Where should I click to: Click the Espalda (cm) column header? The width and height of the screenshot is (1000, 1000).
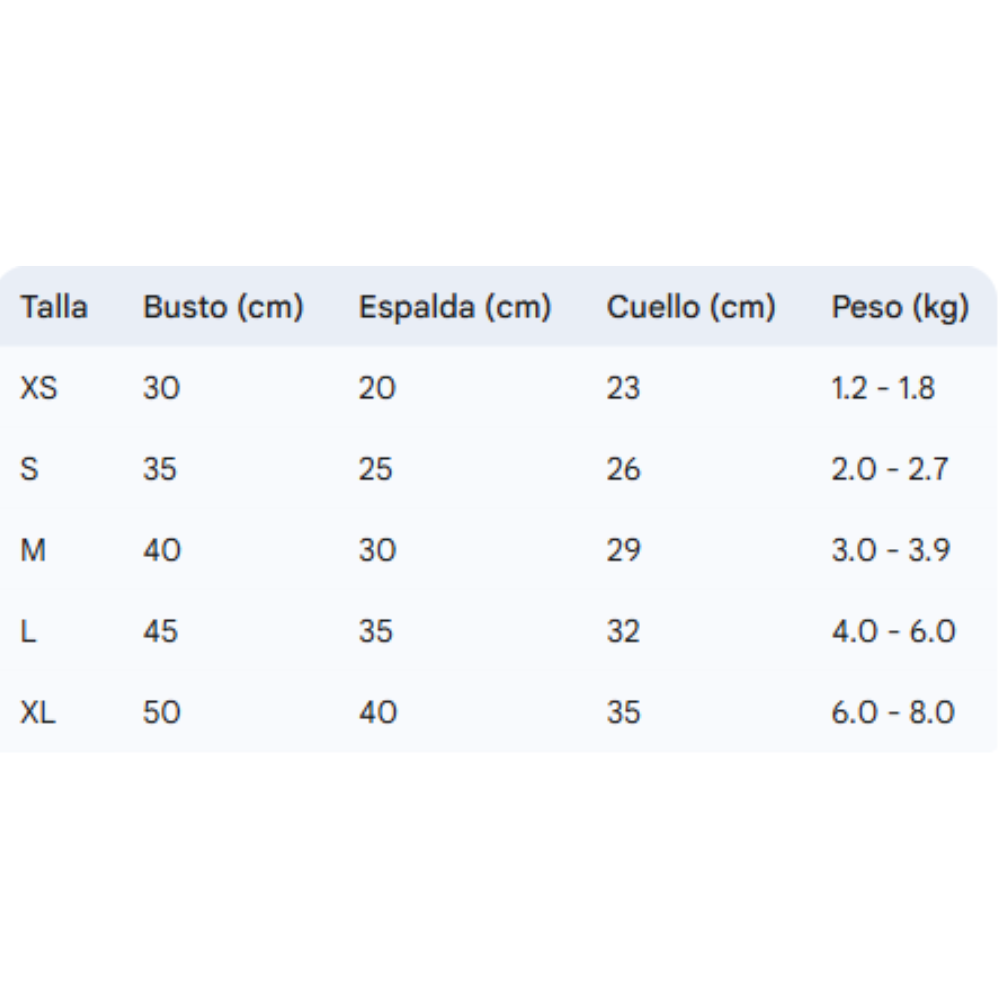[x=455, y=307]
